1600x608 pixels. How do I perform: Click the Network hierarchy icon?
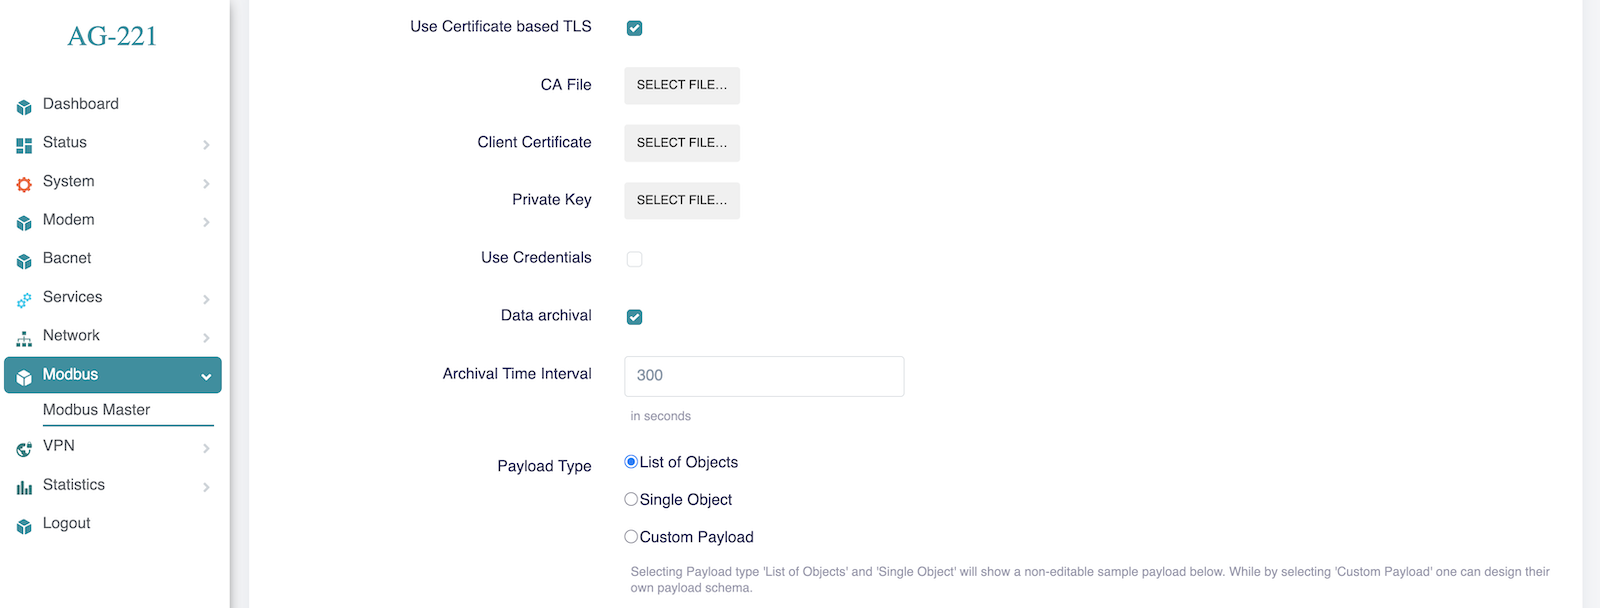[23, 337]
